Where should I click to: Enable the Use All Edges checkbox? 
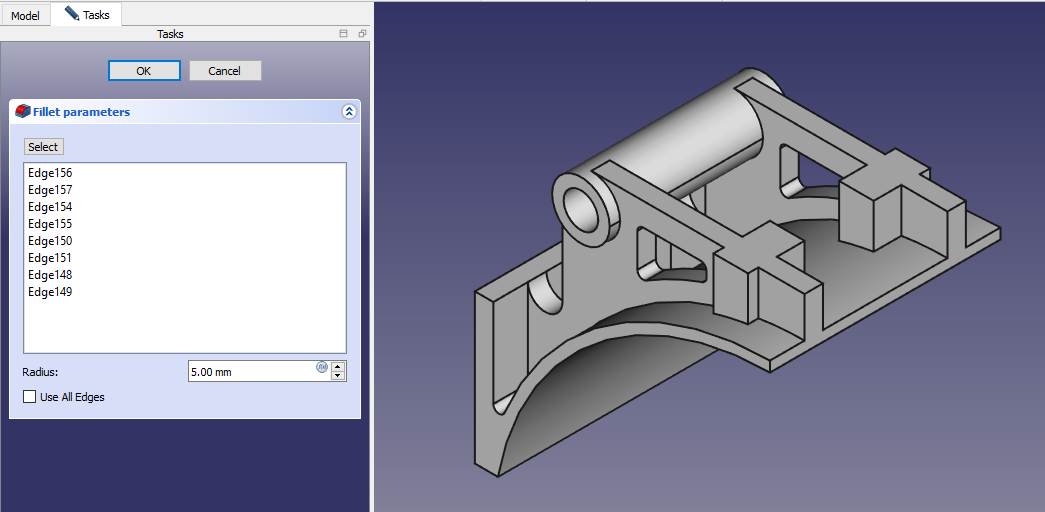[30, 397]
